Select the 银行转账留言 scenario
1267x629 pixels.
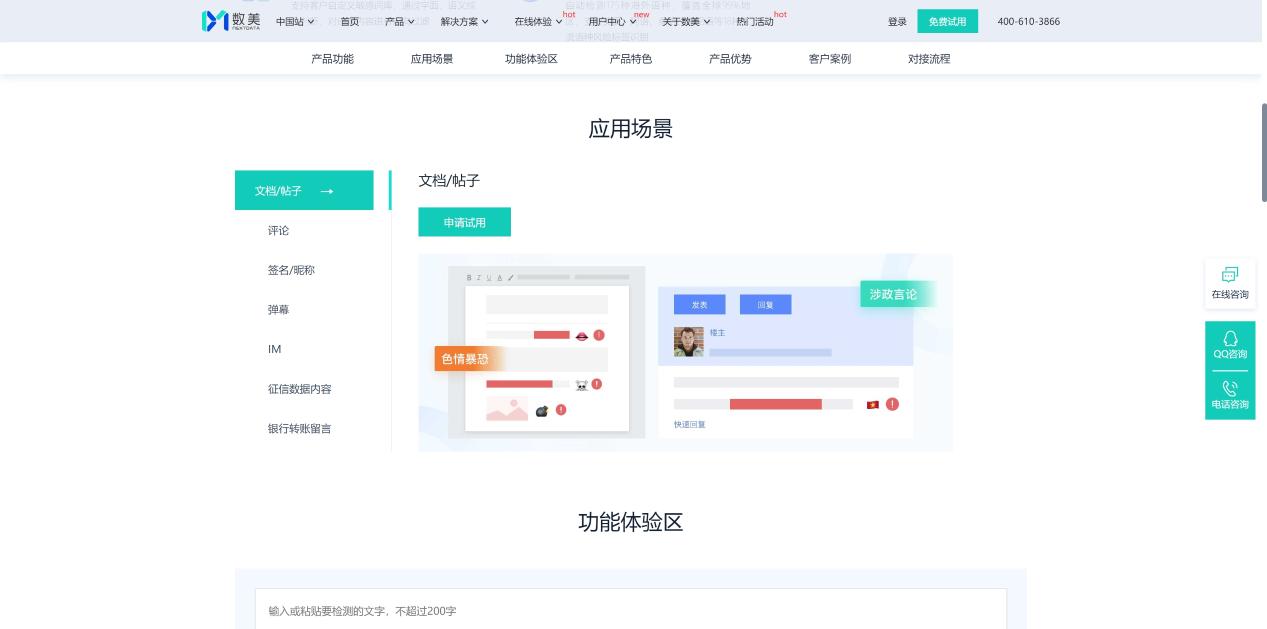pos(299,429)
